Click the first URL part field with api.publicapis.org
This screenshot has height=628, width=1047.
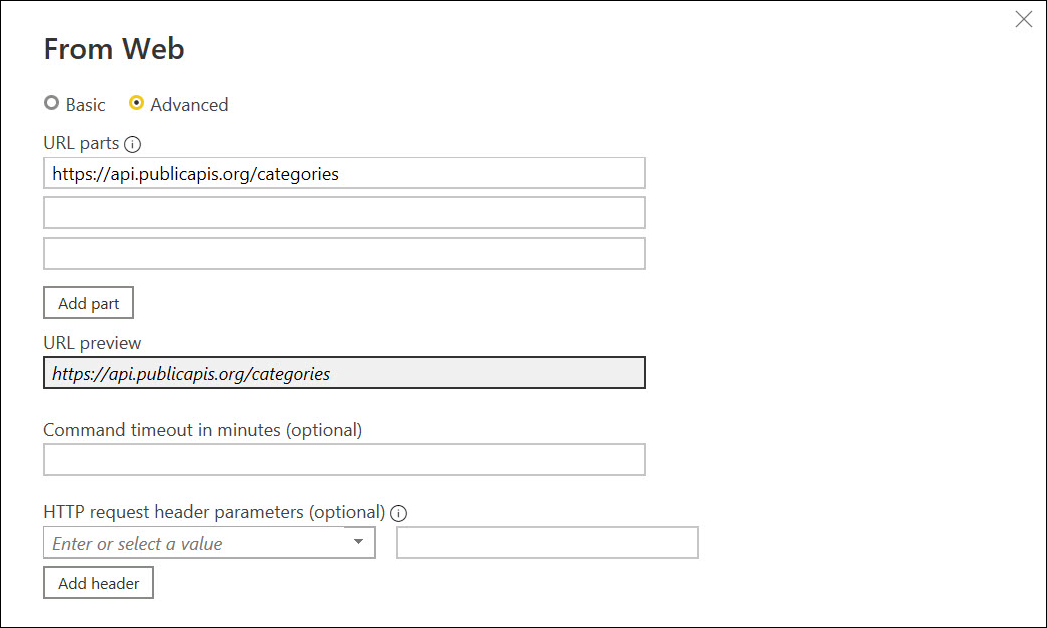click(x=344, y=173)
